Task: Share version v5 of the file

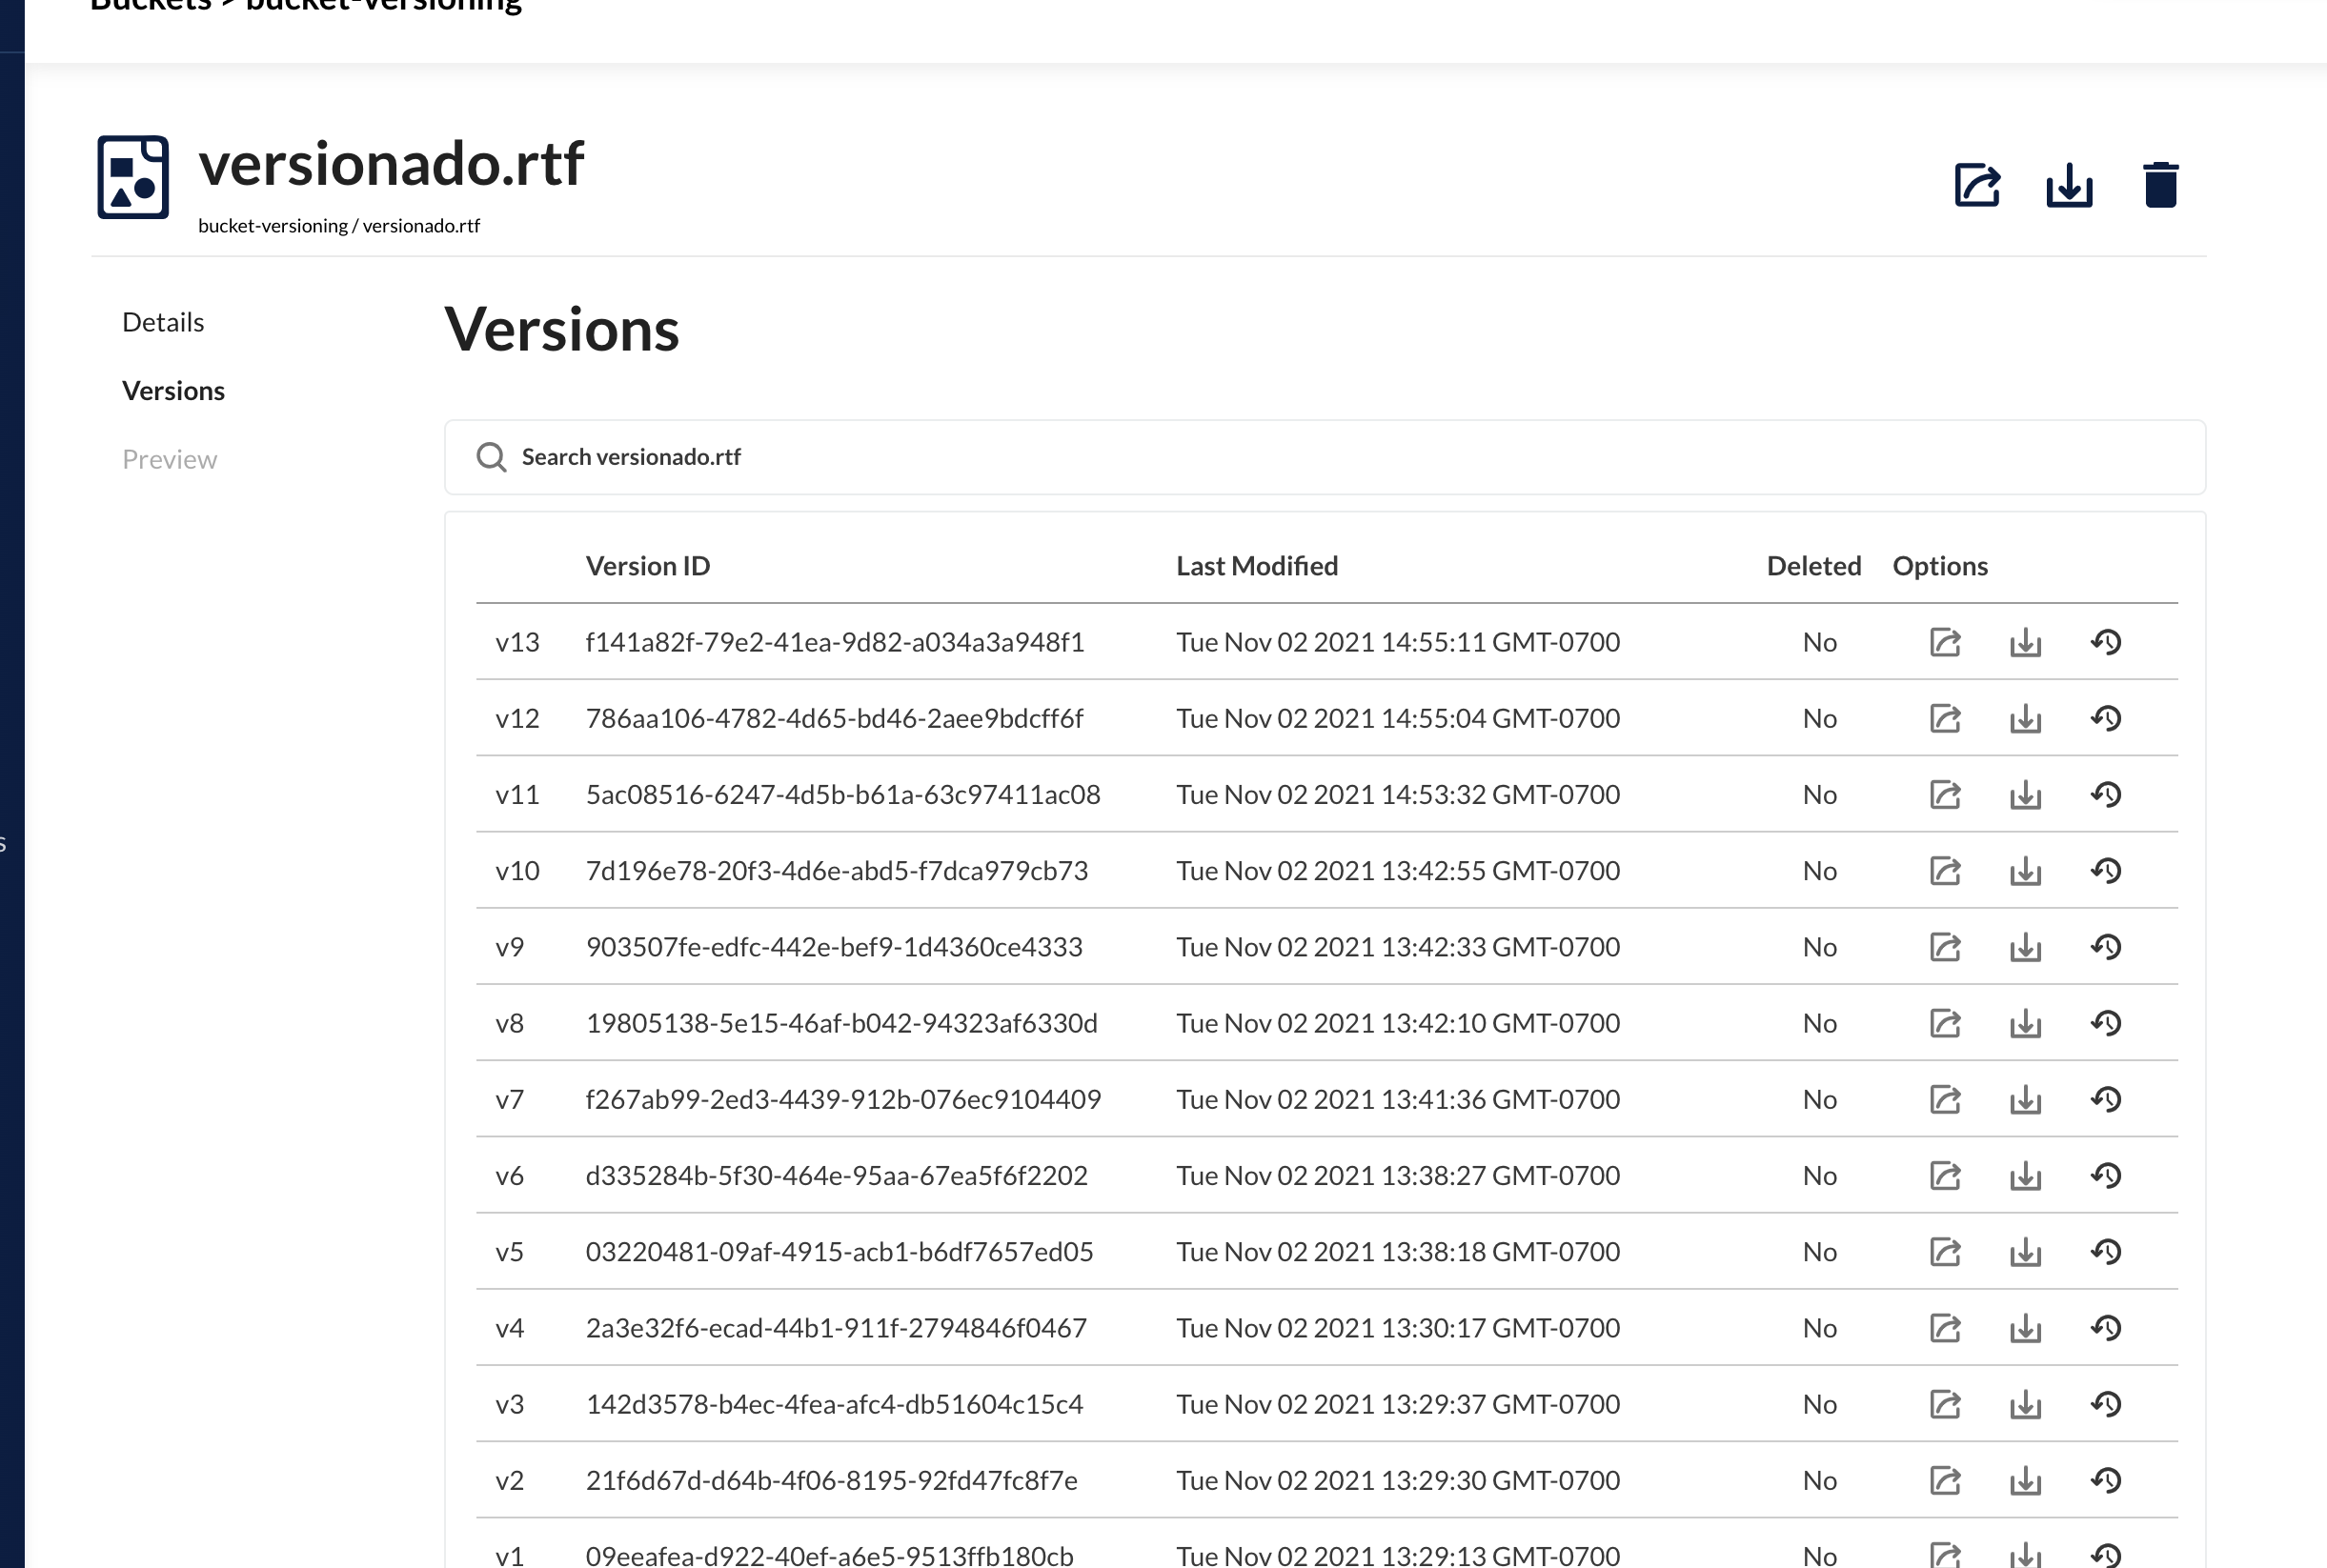Action: (x=1944, y=1252)
